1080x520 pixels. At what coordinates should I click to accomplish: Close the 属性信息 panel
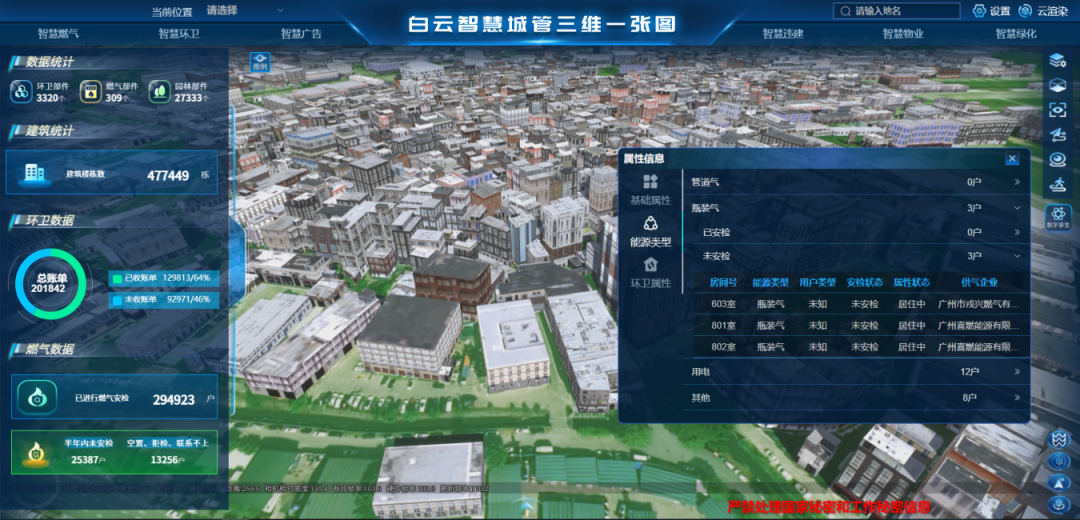[1012, 158]
